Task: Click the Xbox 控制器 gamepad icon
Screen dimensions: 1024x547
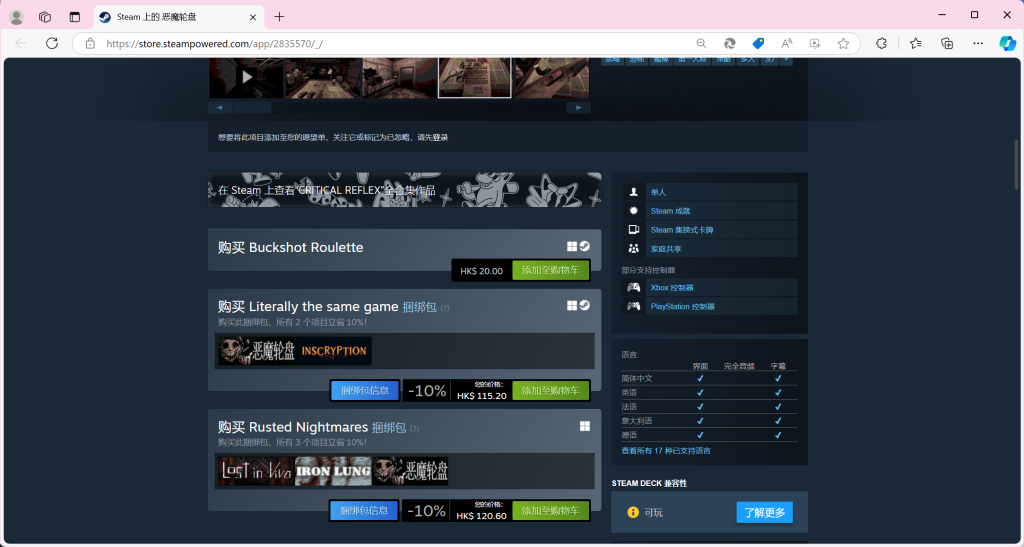Action: point(633,287)
